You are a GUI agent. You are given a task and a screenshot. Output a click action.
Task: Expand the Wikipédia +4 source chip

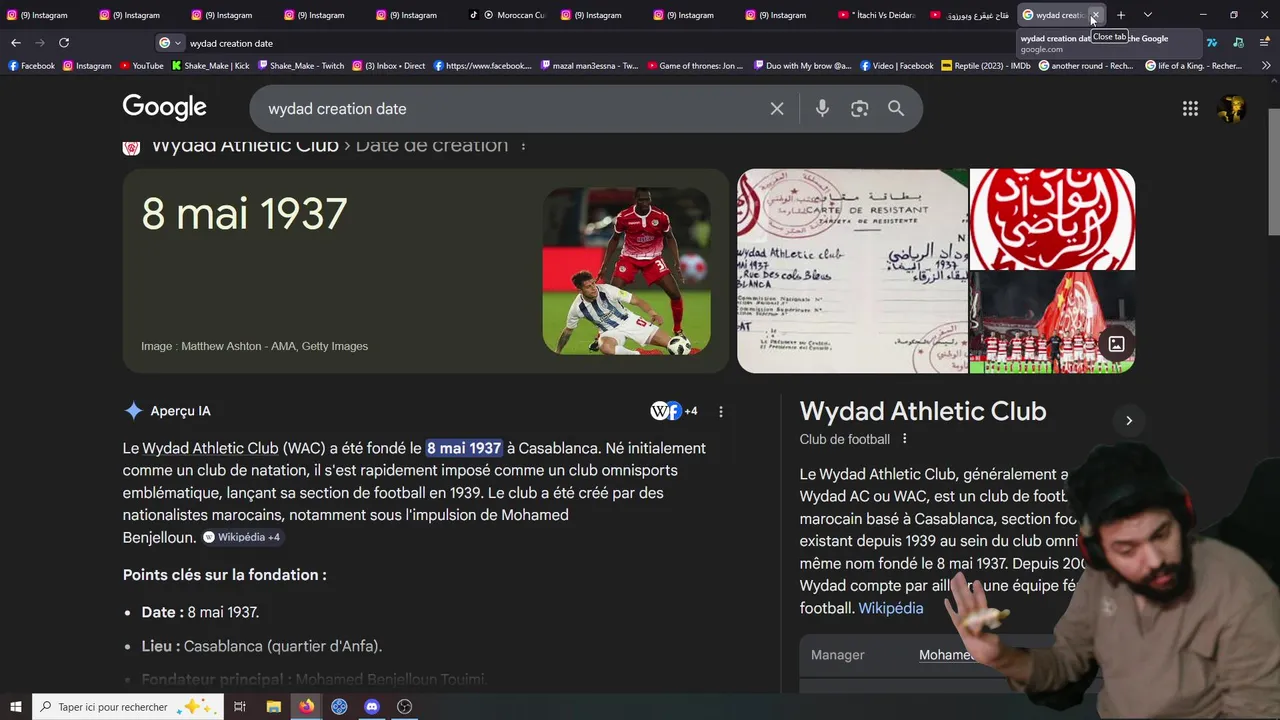243,537
